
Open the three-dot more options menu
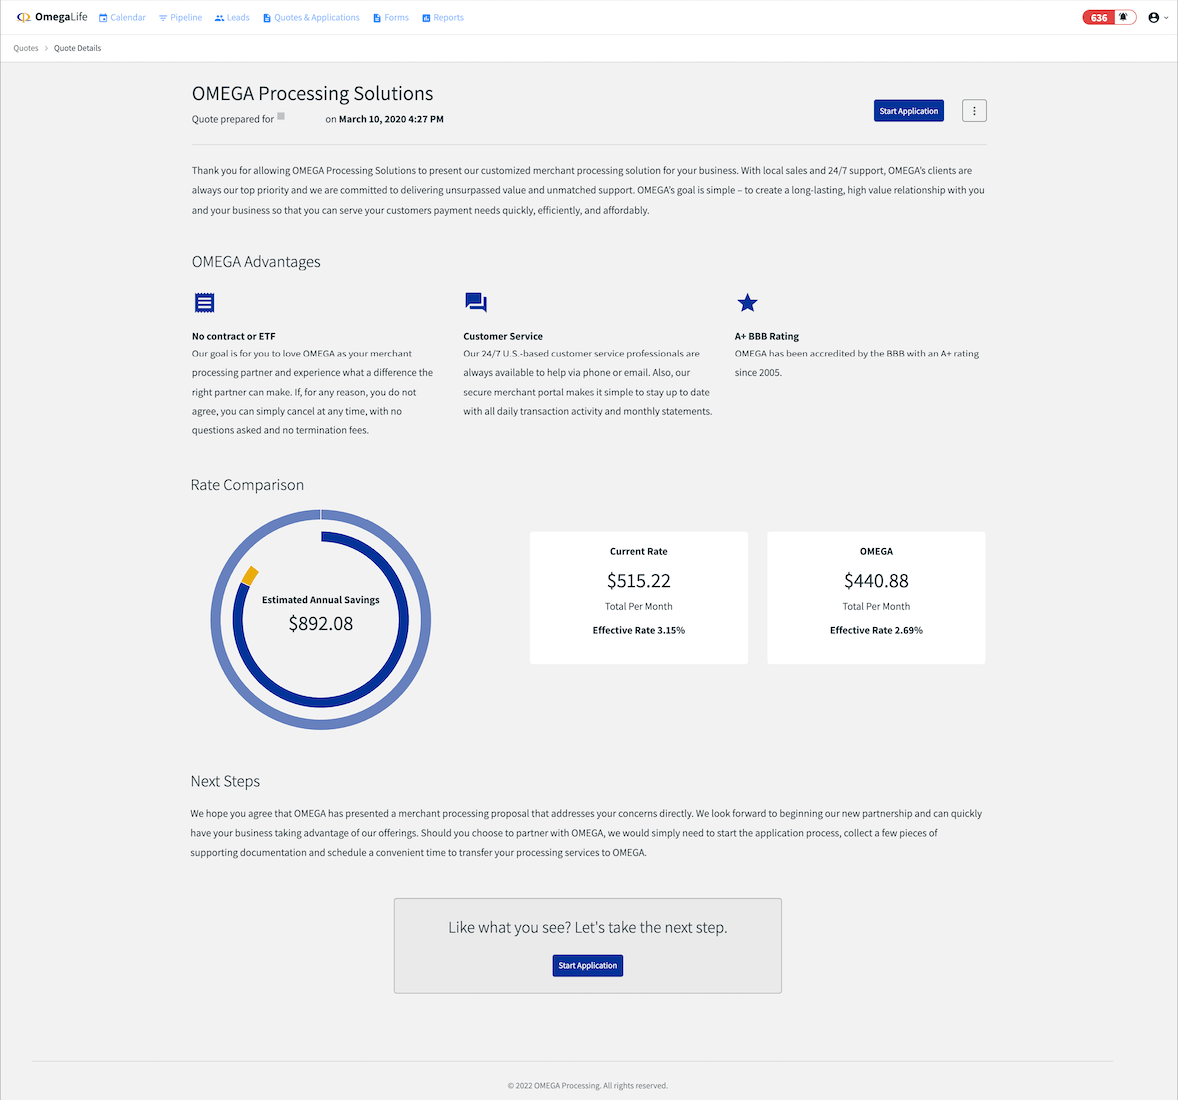coord(974,110)
